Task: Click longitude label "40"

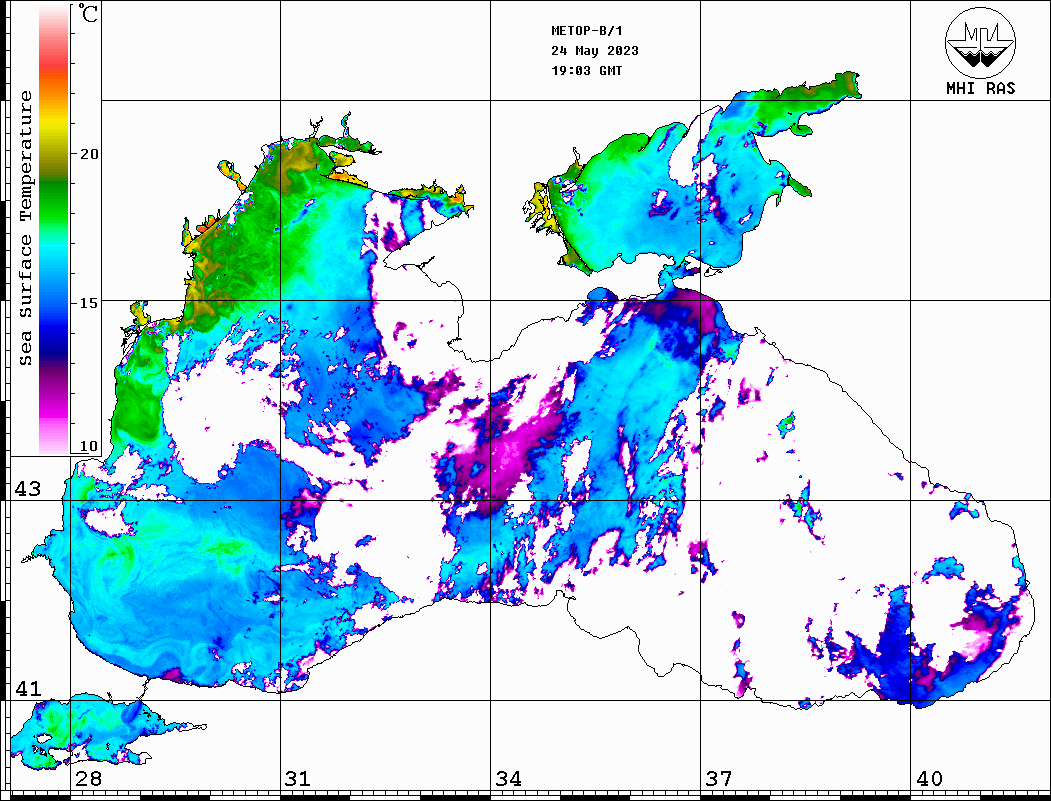Action: coord(929,779)
